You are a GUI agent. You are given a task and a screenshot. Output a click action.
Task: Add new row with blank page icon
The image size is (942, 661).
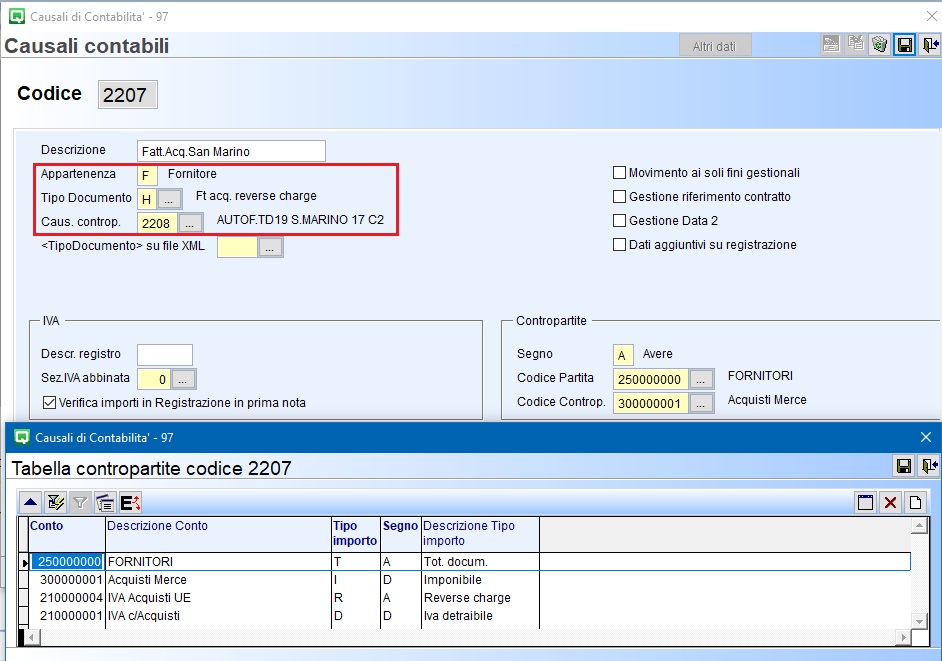click(x=915, y=502)
